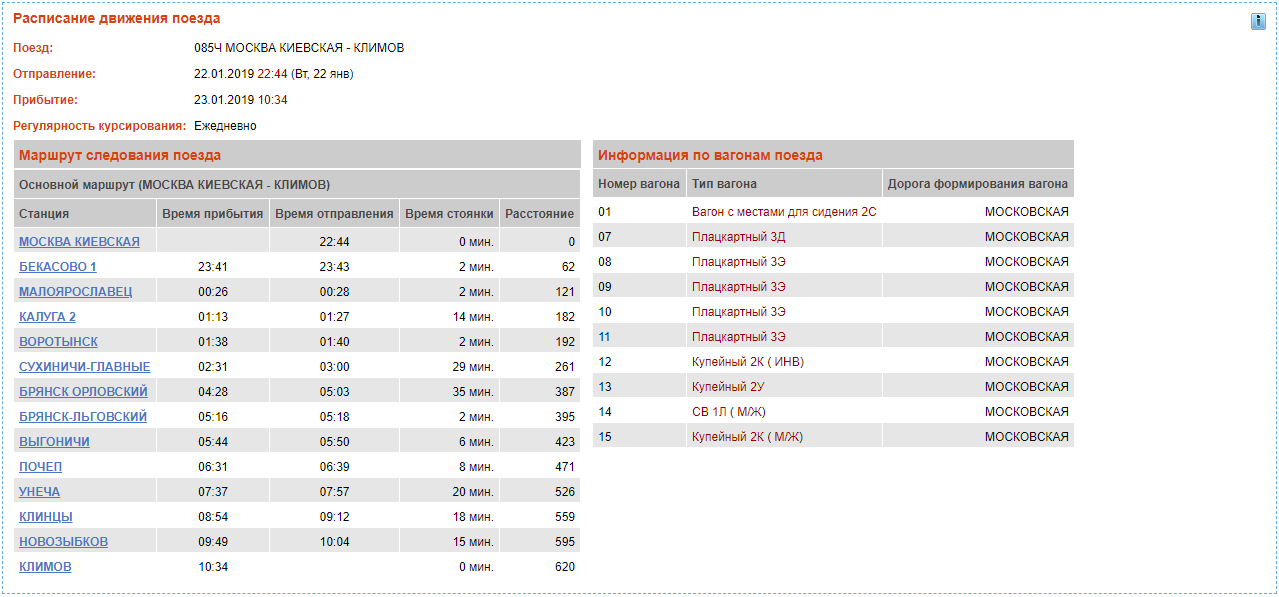
Task: Open the КЛИМОВ station link
Action: click(45, 567)
